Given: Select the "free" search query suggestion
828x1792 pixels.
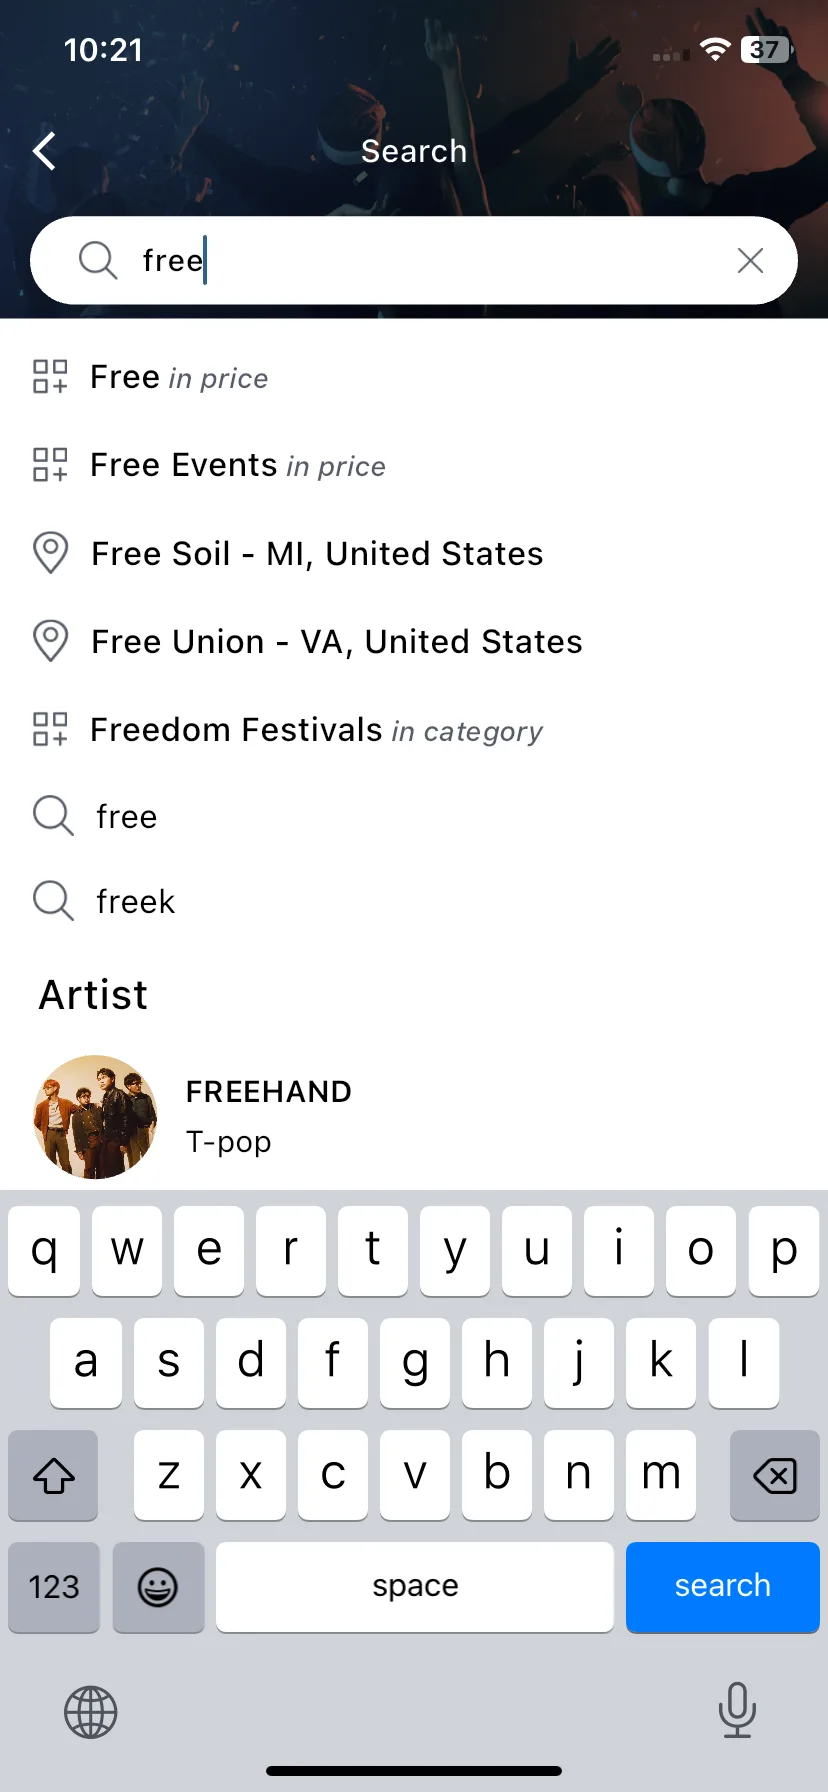Looking at the screenshot, I should [414, 816].
